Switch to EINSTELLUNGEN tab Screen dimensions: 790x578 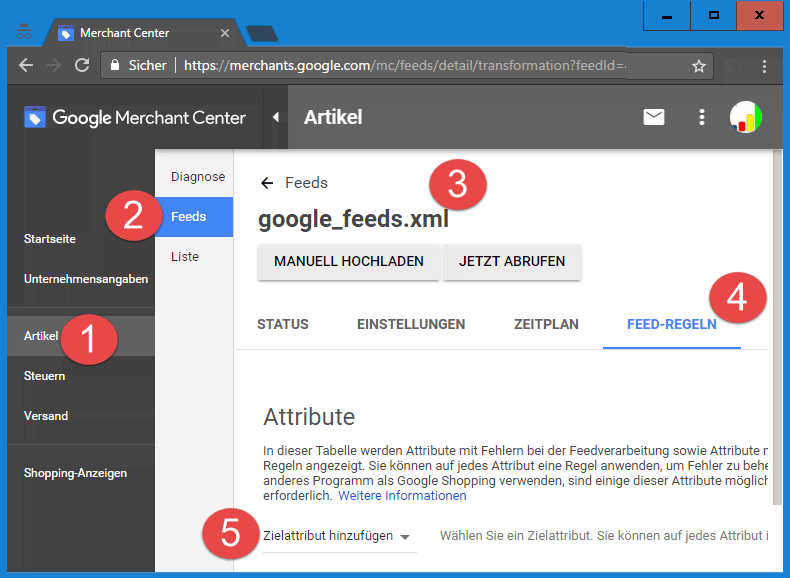click(411, 324)
